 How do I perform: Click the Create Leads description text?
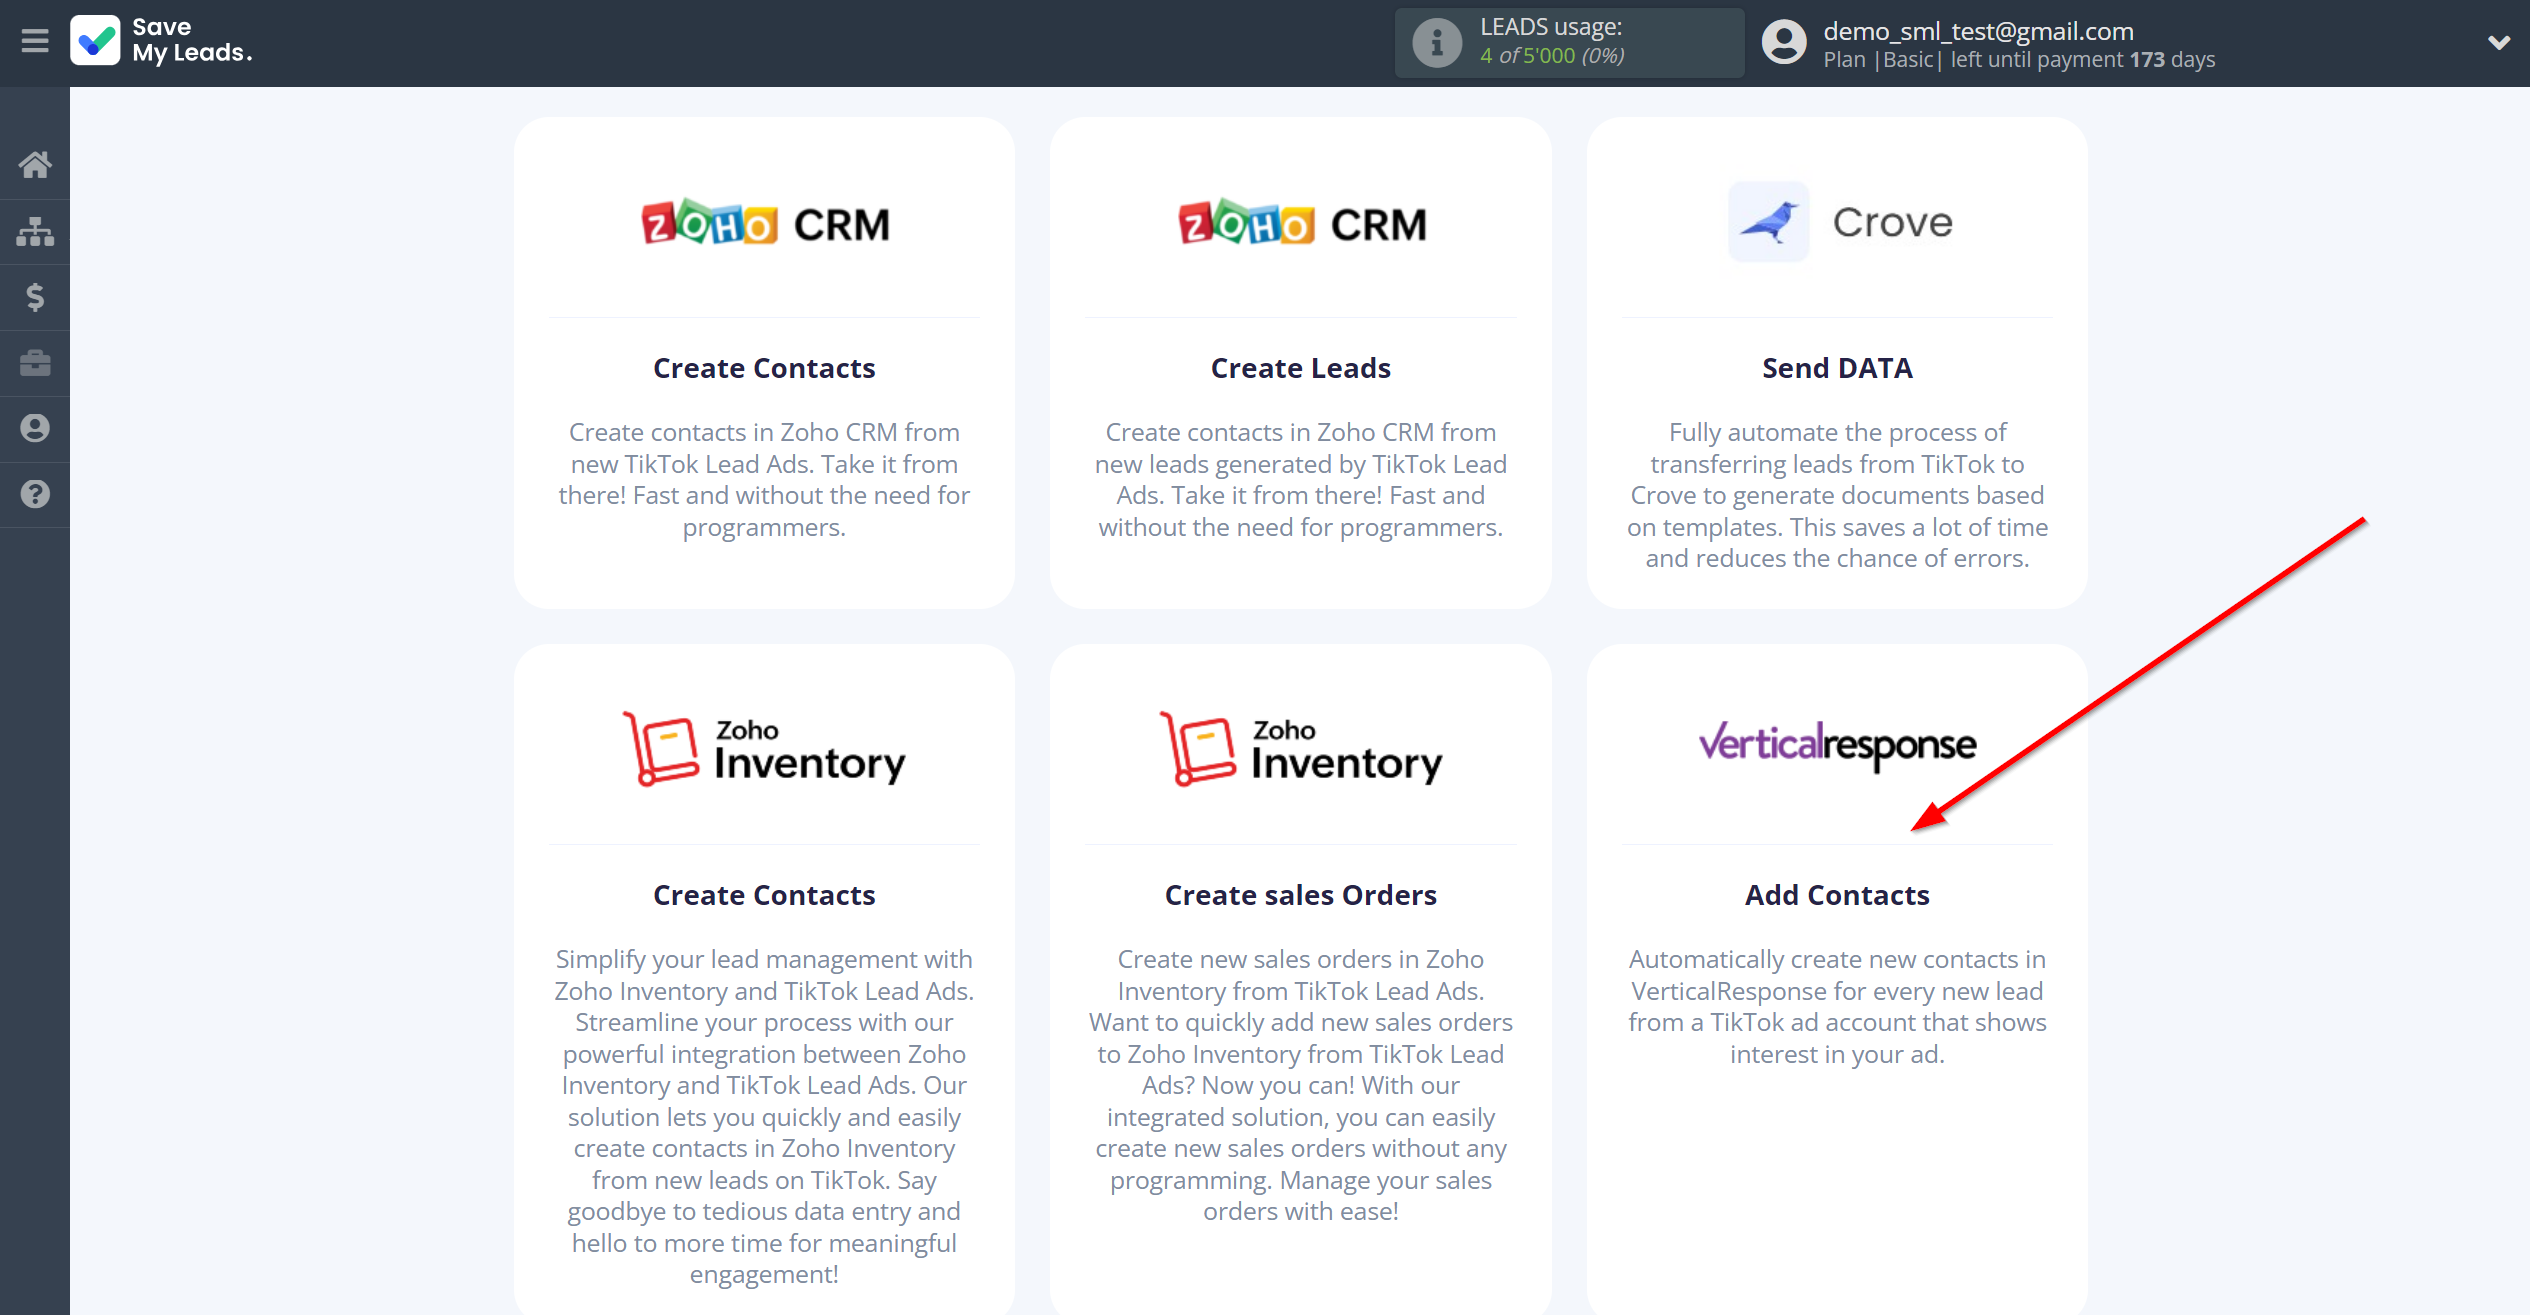coord(1301,479)
